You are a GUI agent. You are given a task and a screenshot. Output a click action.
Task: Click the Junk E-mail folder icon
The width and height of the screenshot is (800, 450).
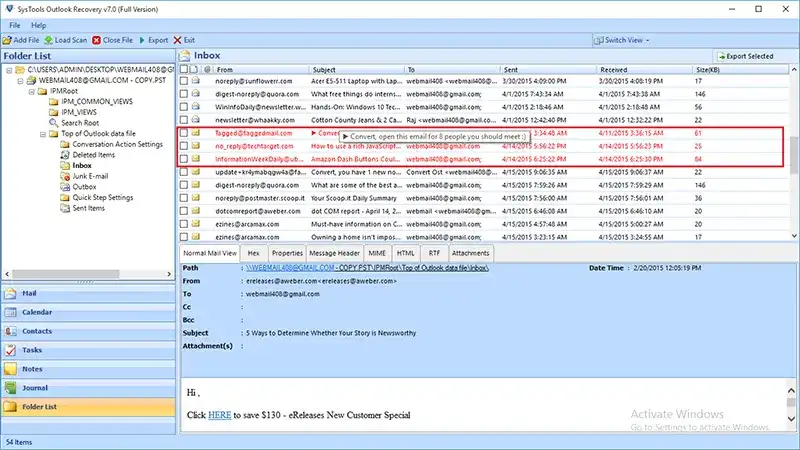65,176
